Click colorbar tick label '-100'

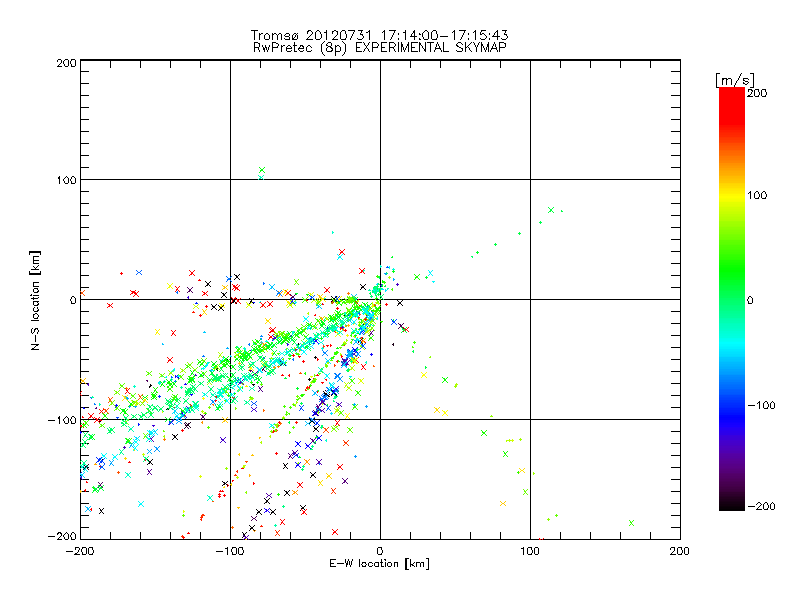(x=761, y=405)
